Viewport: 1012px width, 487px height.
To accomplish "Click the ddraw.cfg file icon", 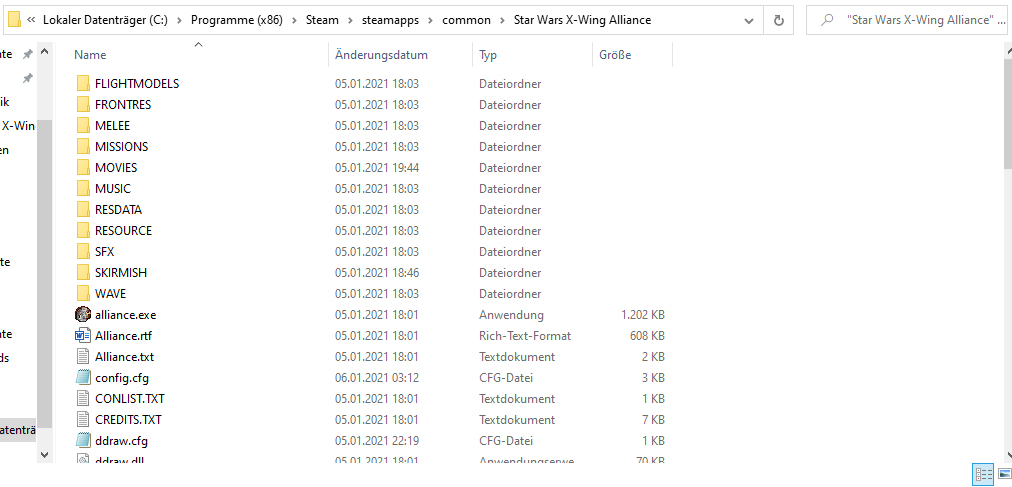I will pyautogui.click(x=83, y=441).
